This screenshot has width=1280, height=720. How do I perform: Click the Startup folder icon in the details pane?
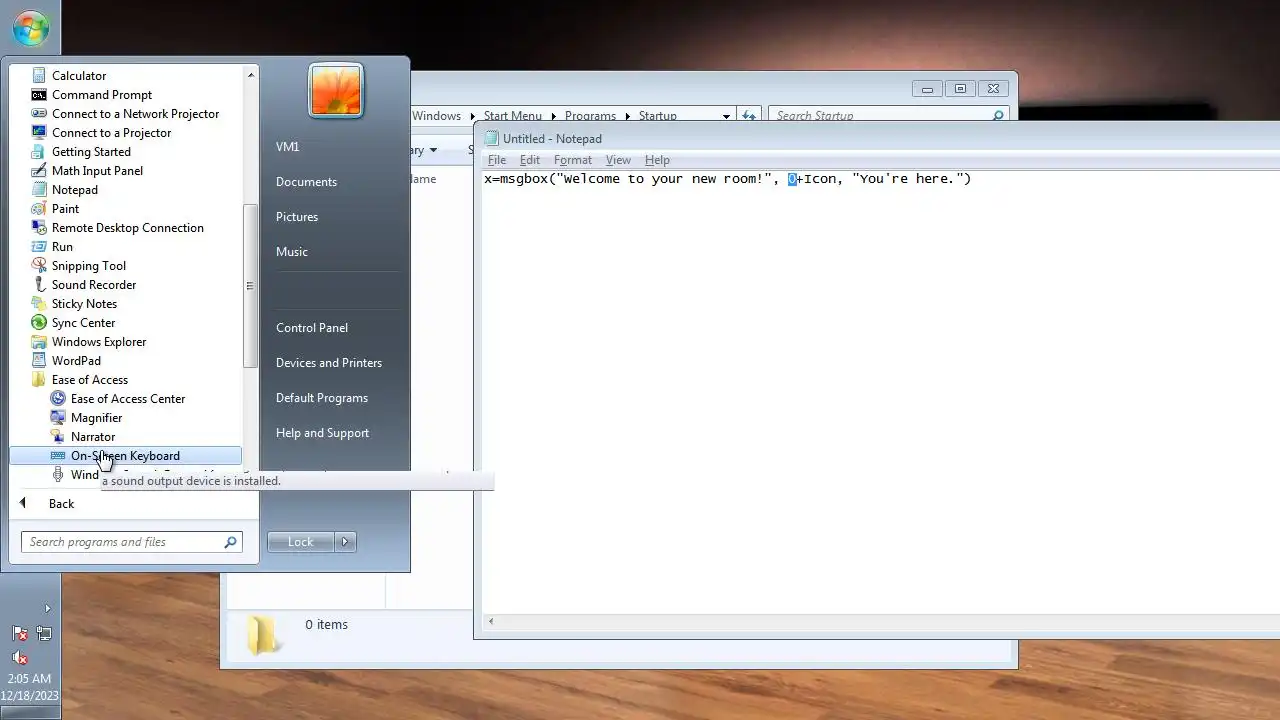[x=262, y=635]
